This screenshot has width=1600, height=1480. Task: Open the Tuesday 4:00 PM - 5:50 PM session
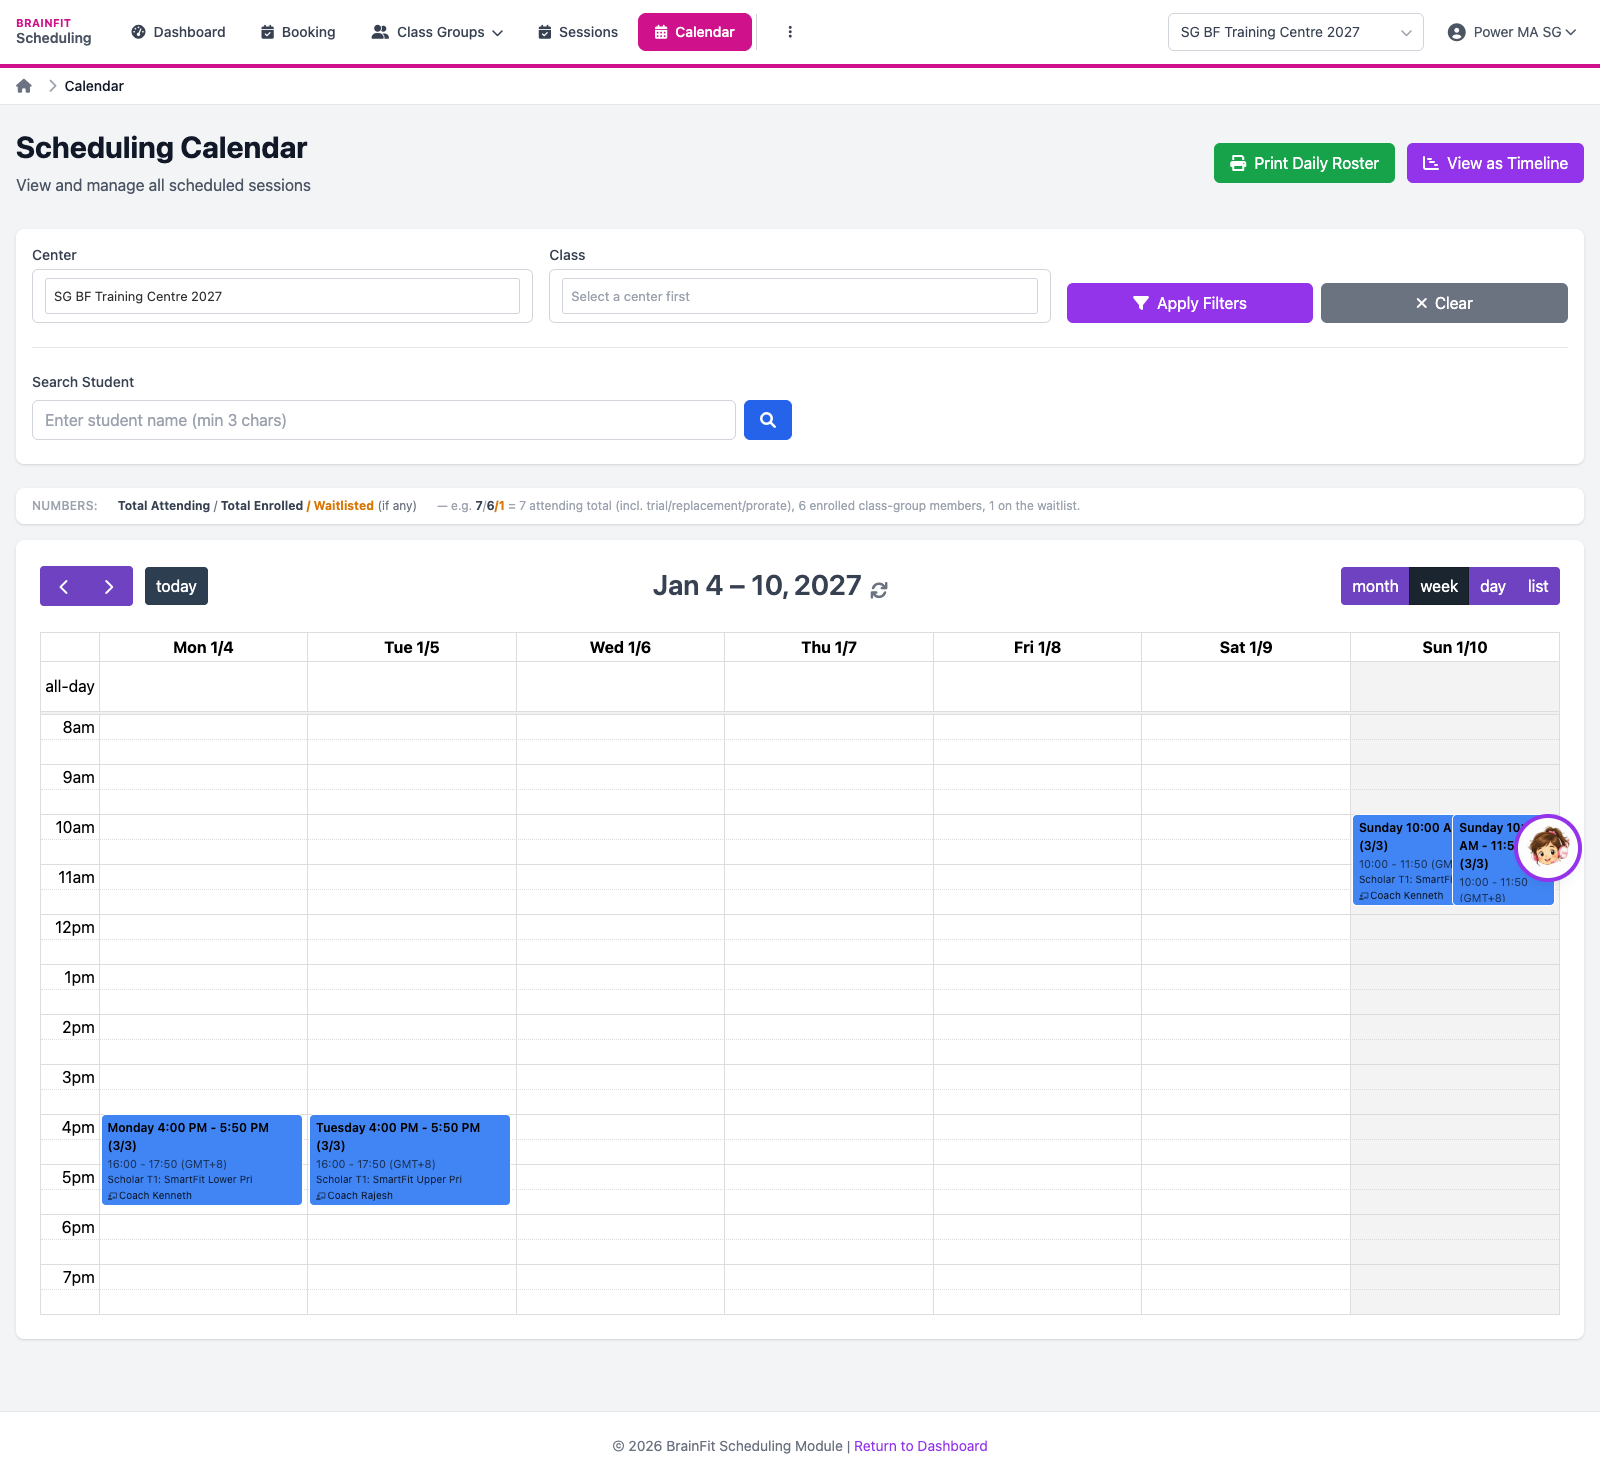coord(410,1160)
